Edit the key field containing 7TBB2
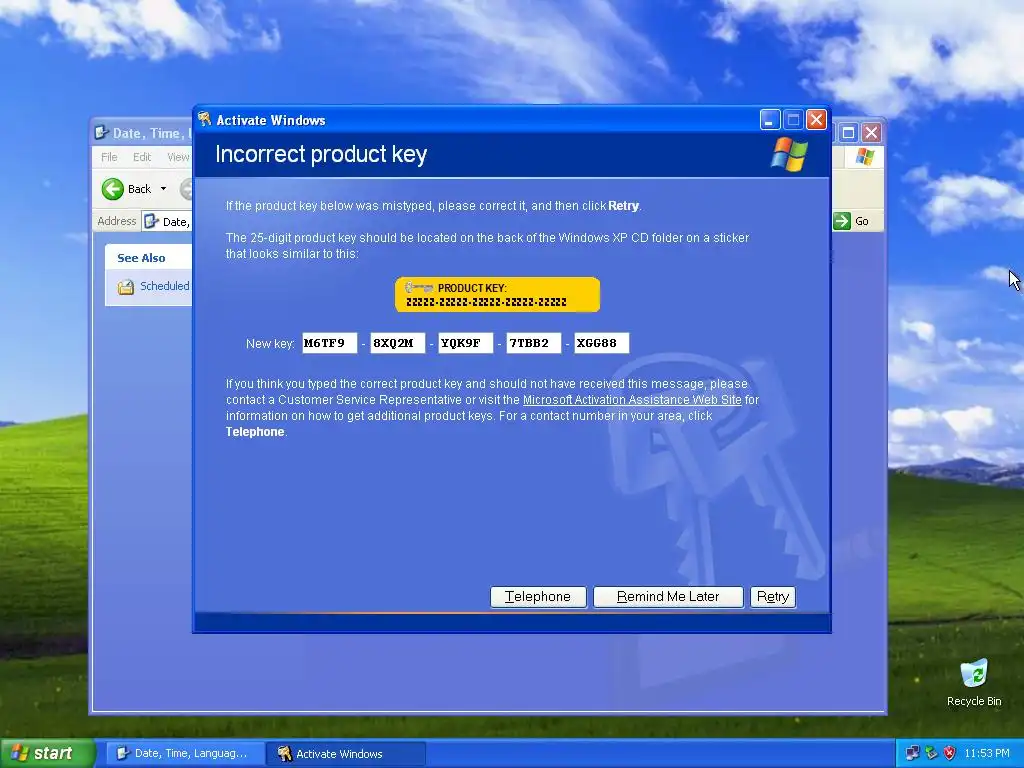Screen dimensions: 1024x768 [x=534, y=343]
